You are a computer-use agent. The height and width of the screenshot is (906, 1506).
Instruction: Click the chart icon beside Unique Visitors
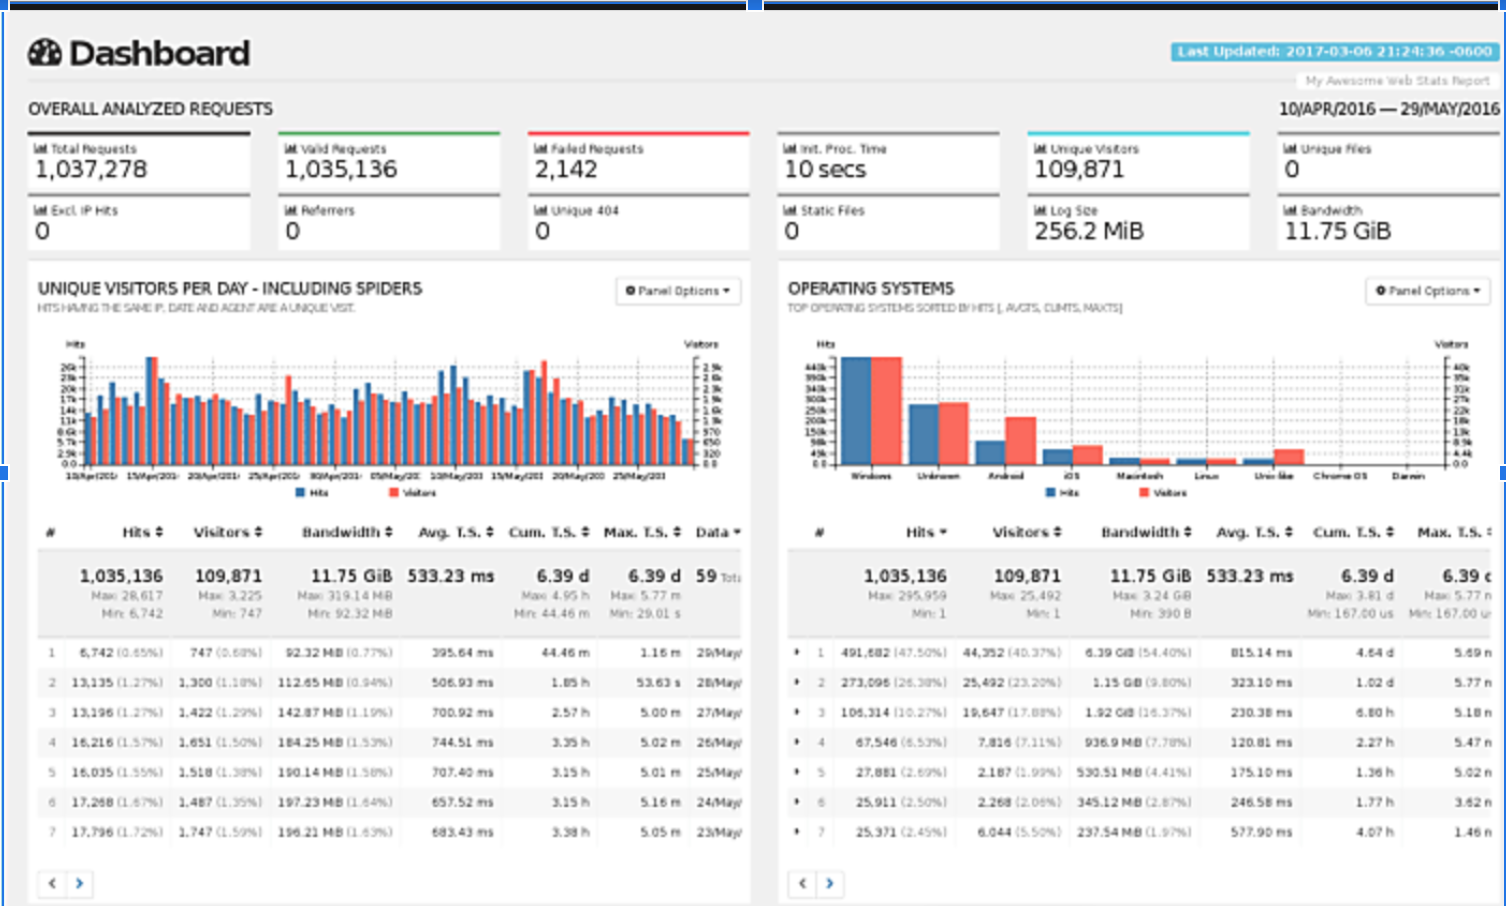[1040, 149]
